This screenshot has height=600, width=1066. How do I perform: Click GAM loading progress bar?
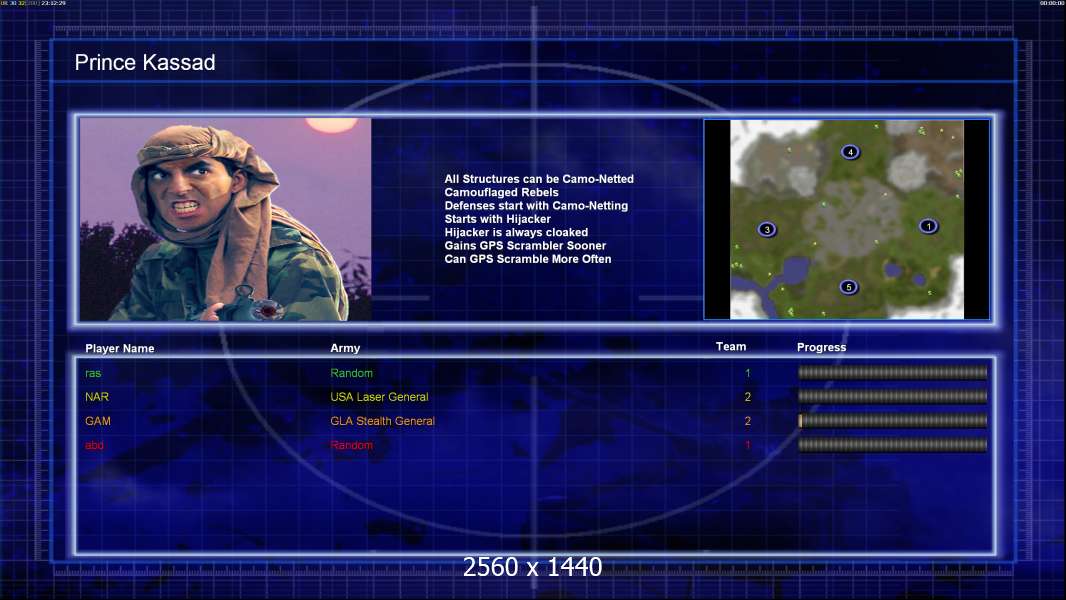tap(892, 421)
